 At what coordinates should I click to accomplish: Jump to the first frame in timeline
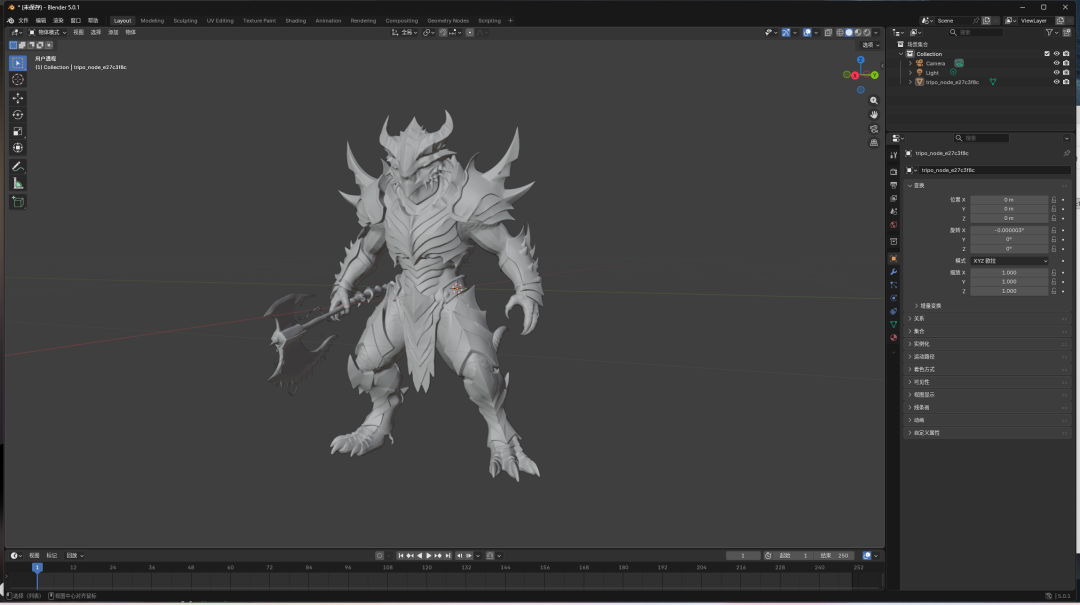pyautogui.click(x=401, y=555)
